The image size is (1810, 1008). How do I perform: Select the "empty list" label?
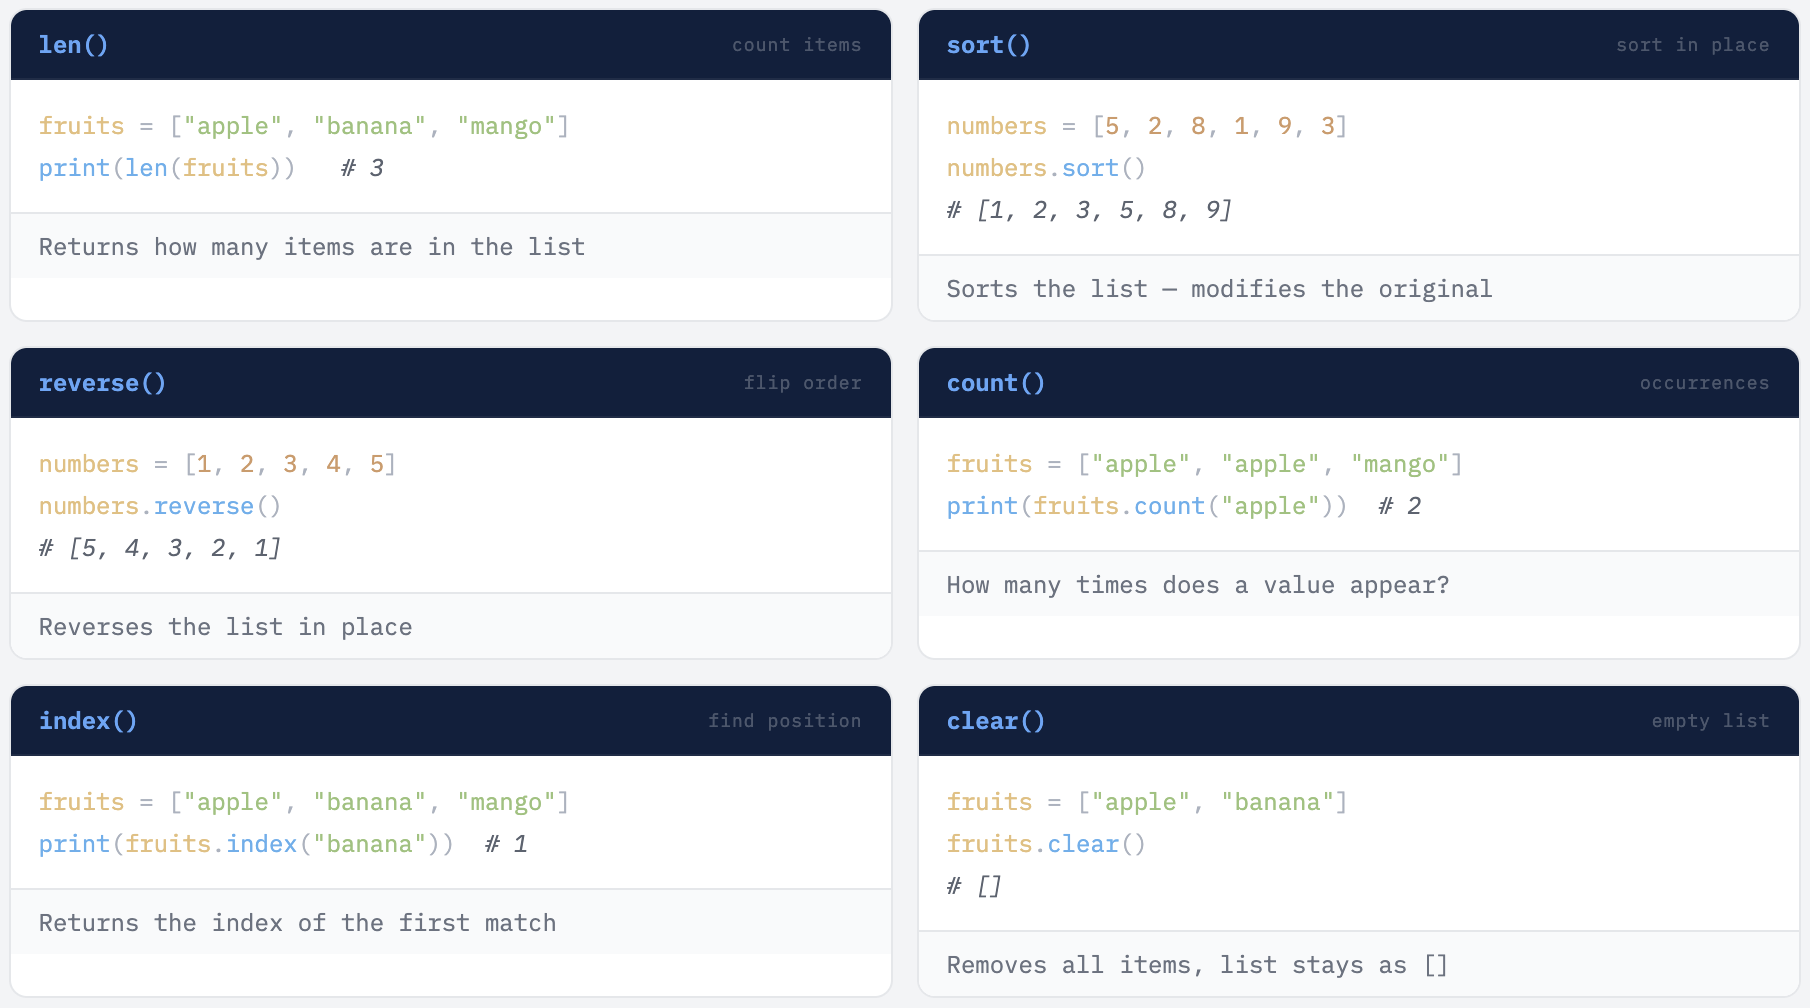pos(1710,721)
